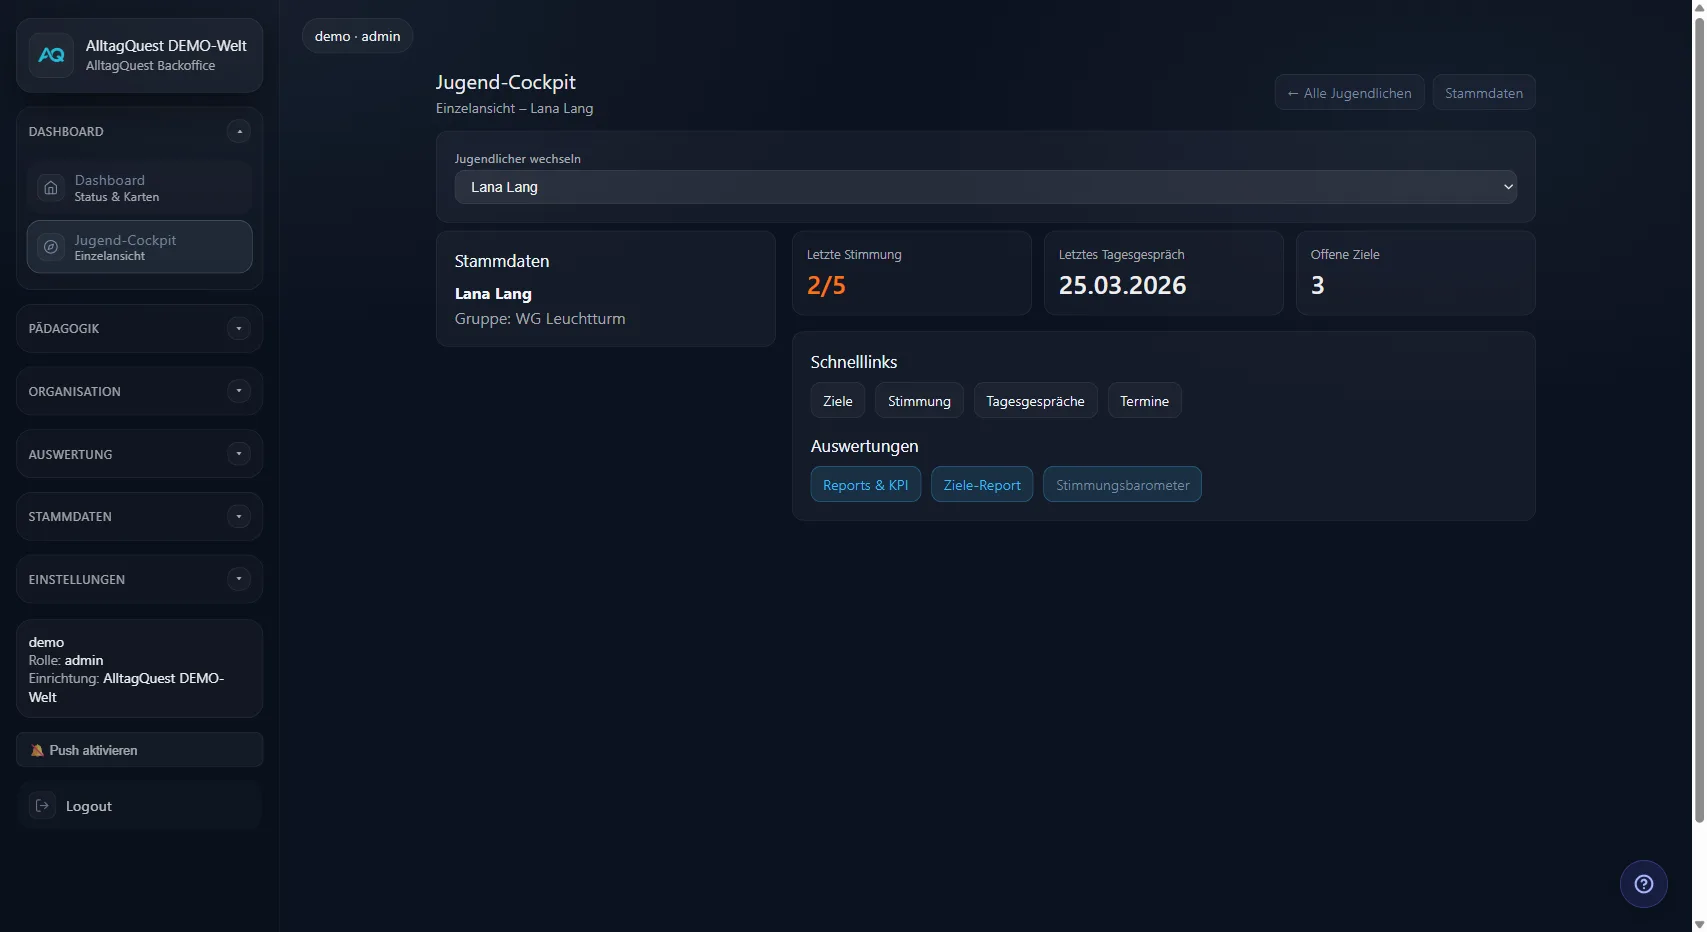1707x932 pixels.
Task: Open the Jugendlicher wechseln dropdown
Action: [x=985, y=187]
